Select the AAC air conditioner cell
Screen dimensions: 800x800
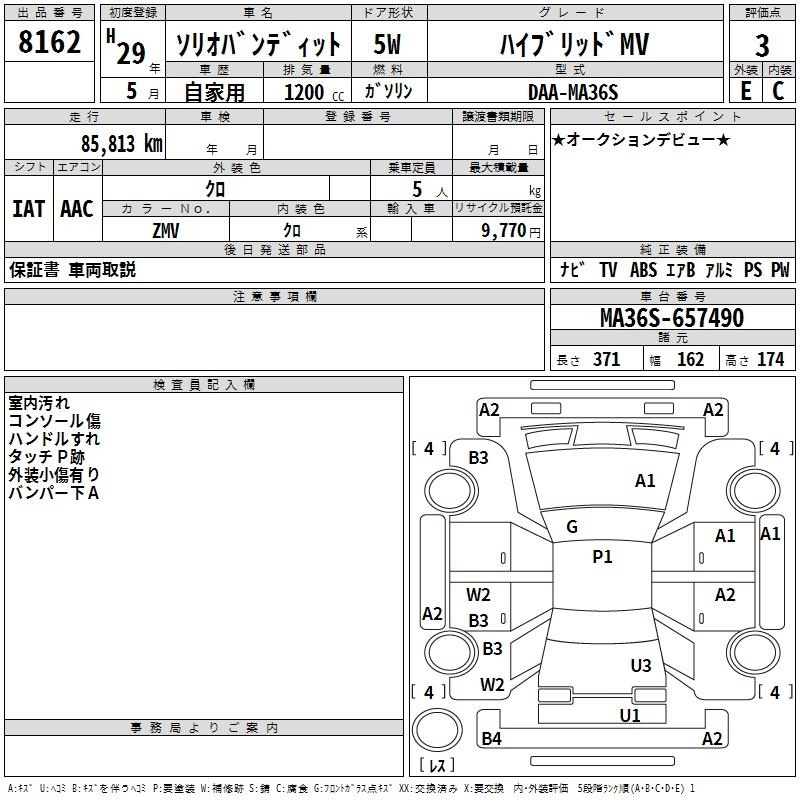pyautogui.click(x=77, y=208)
